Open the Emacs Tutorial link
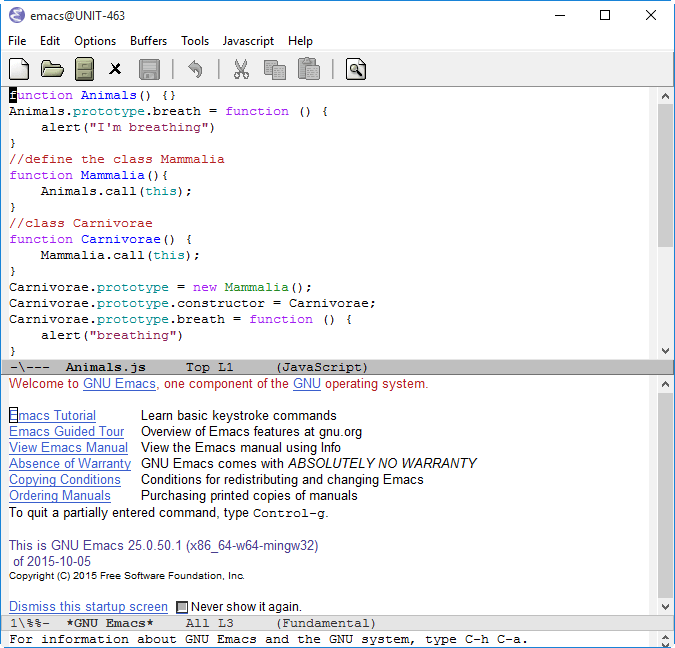Viewport: 675px width, 648px height. [53, 415]
